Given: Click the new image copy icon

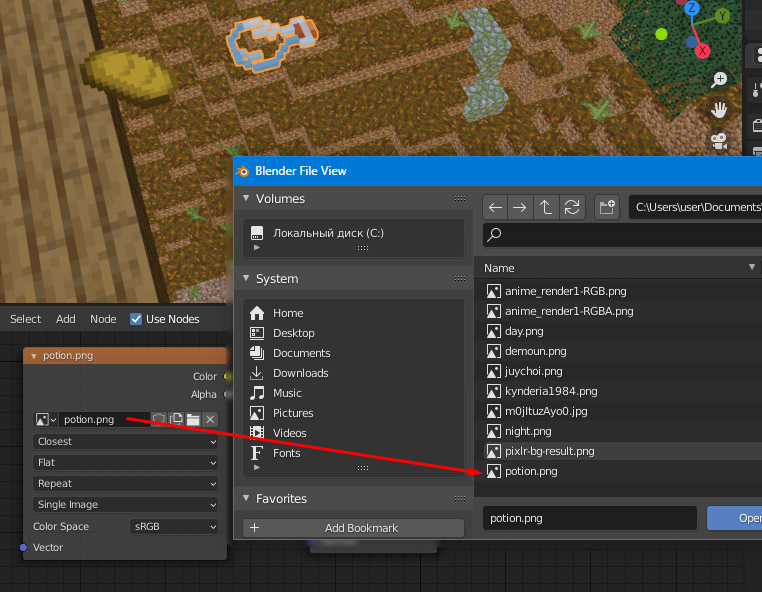Looking at the screenshot, I should (176, 419).
